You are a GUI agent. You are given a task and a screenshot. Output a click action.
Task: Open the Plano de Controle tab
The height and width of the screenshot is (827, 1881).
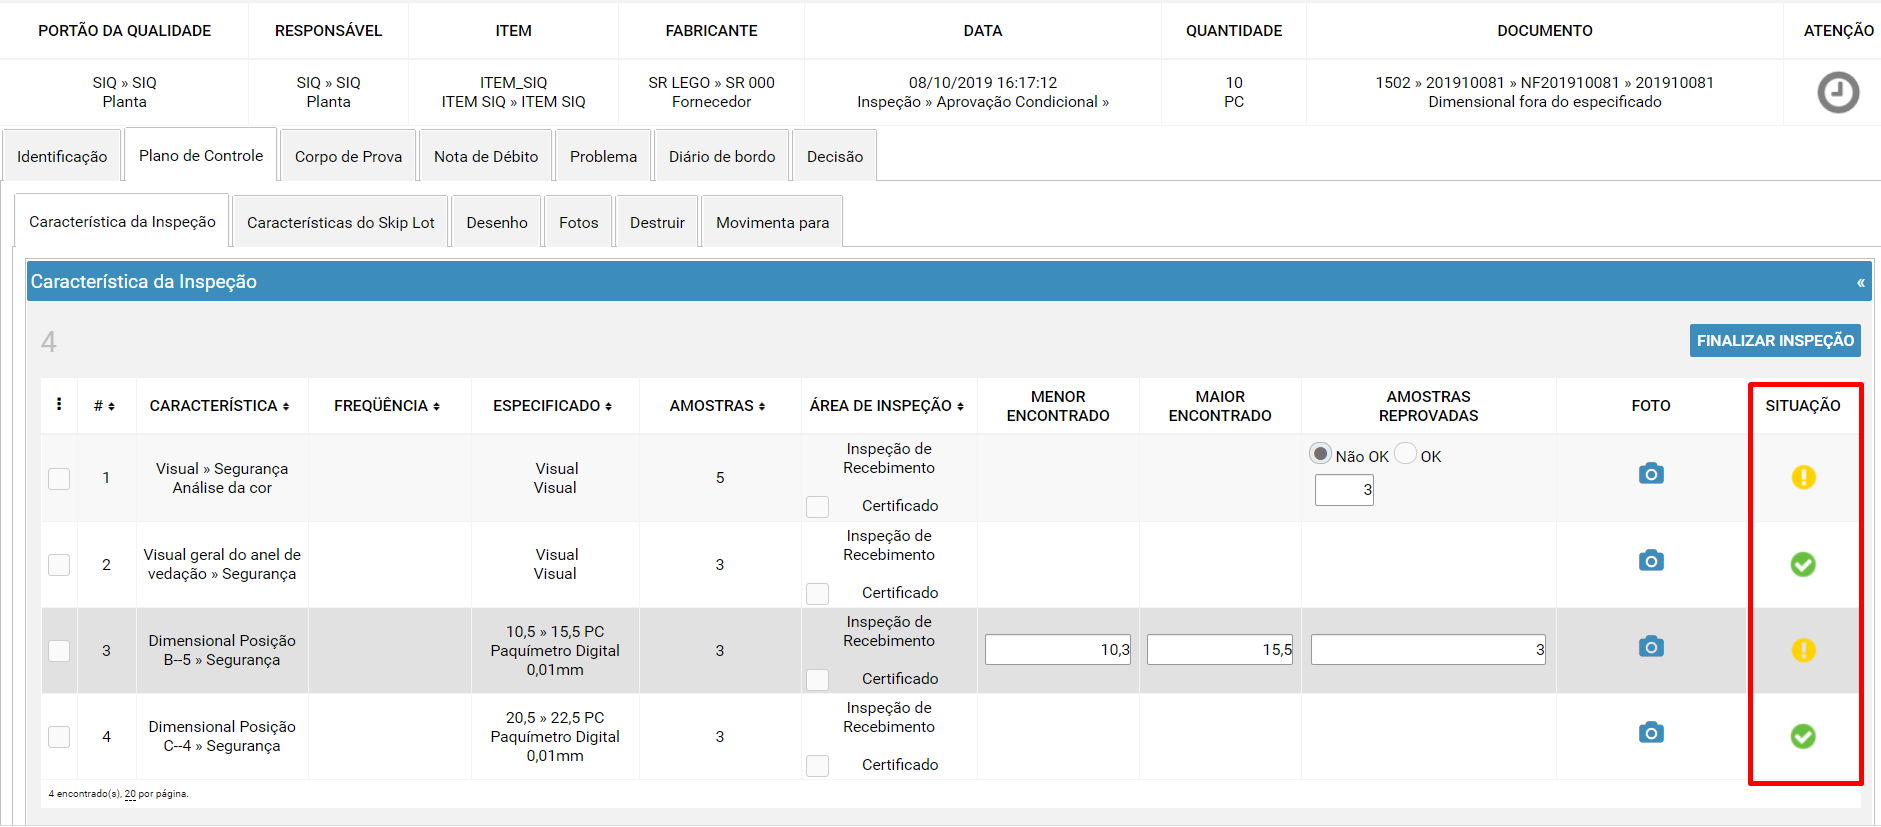[201, 155]
